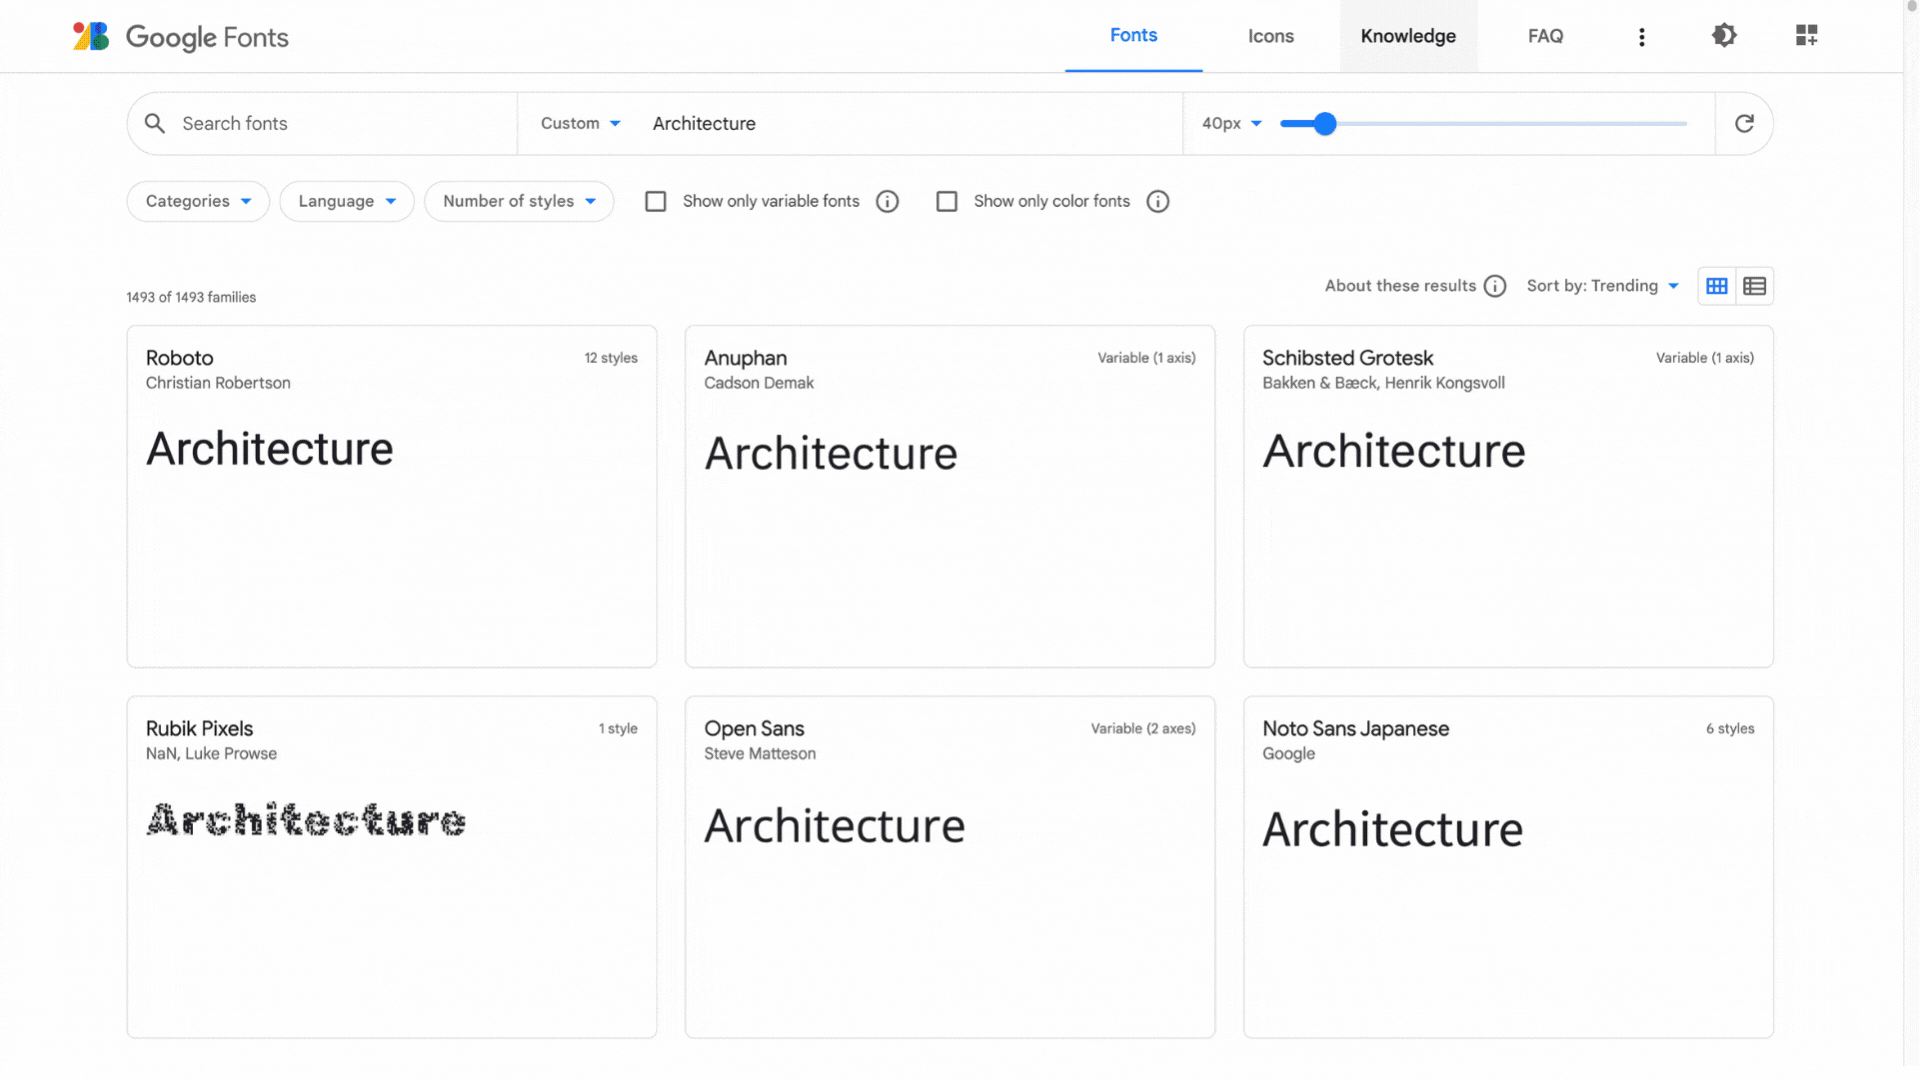Viewport: 1920px width, 1080px height.
Task: Expand the Categories filter dropdown
Action: click(198, 202)
